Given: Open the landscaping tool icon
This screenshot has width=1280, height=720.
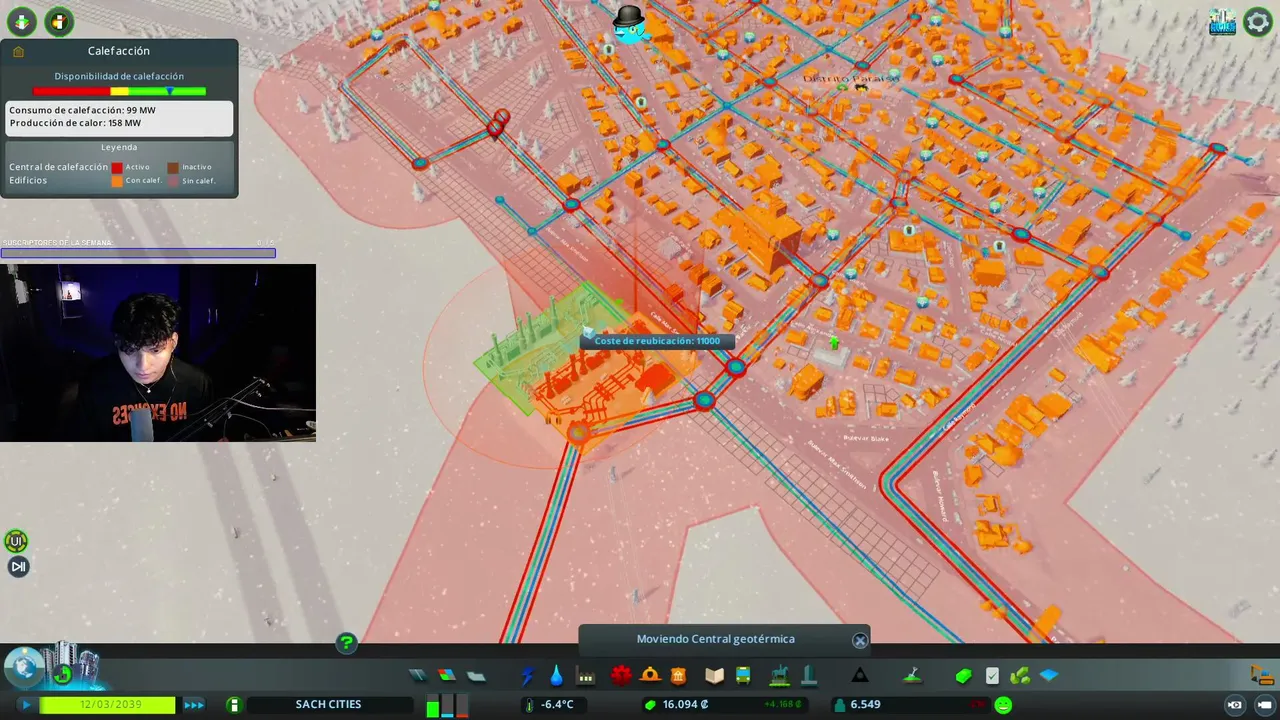Looking at the screenshot, I should (912, 676).
